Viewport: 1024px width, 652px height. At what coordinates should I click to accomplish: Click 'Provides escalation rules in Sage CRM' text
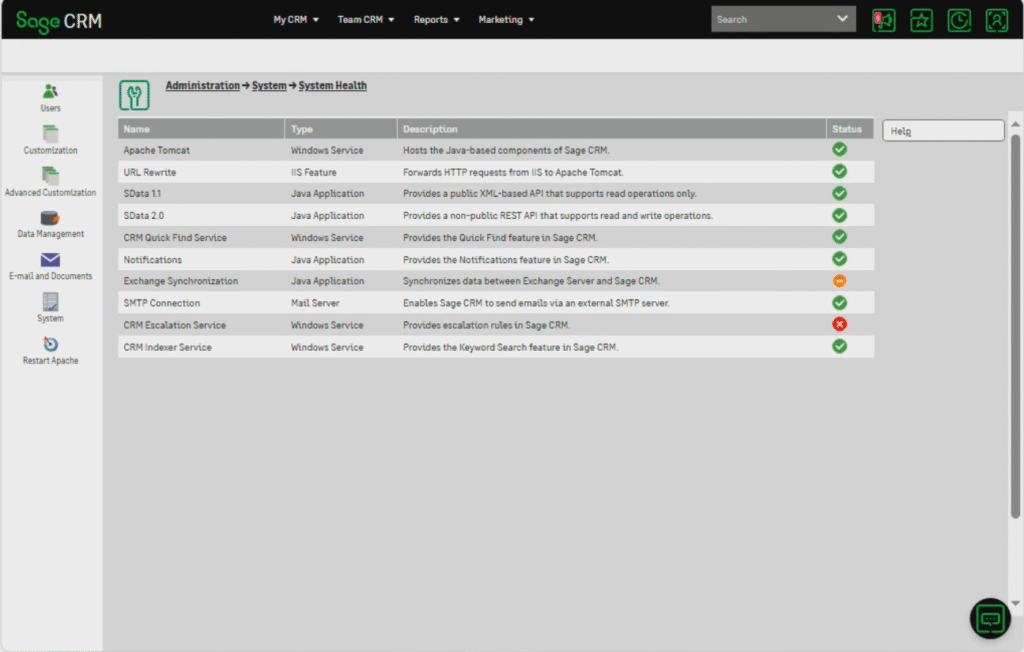coord(487,325)
